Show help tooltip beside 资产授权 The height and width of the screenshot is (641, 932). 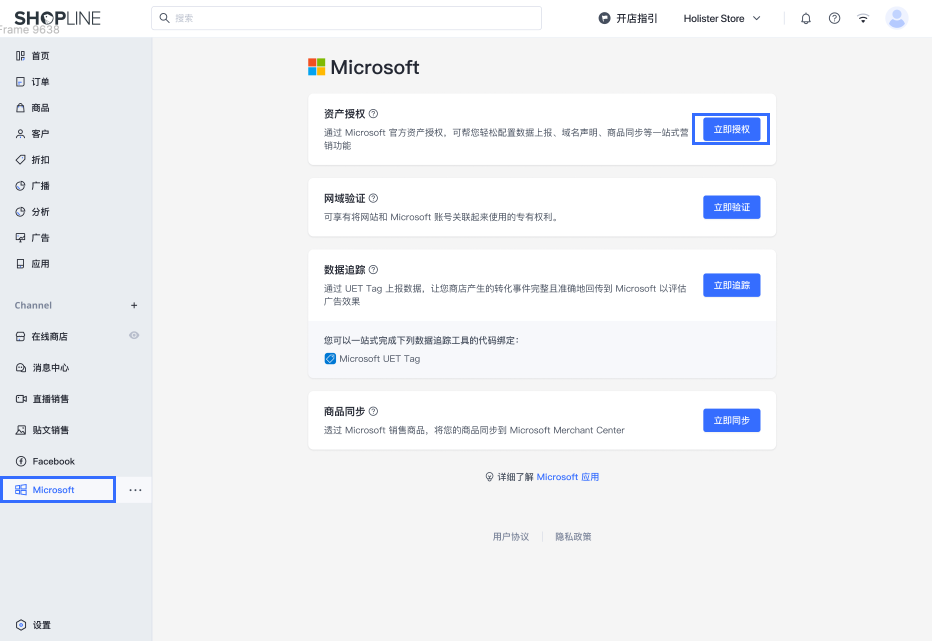point(373,114)
